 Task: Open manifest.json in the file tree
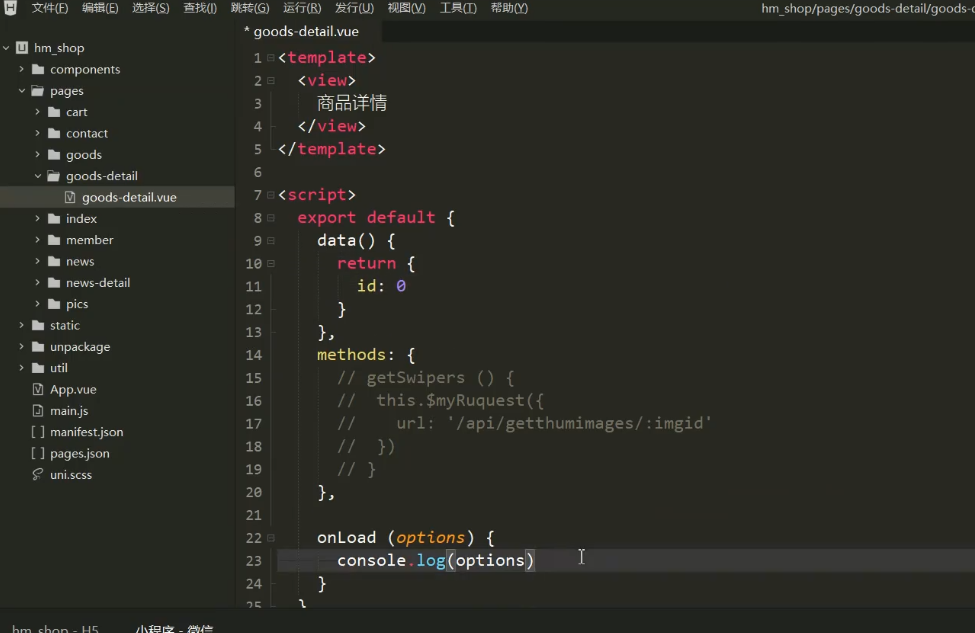(x=86, y=432)
